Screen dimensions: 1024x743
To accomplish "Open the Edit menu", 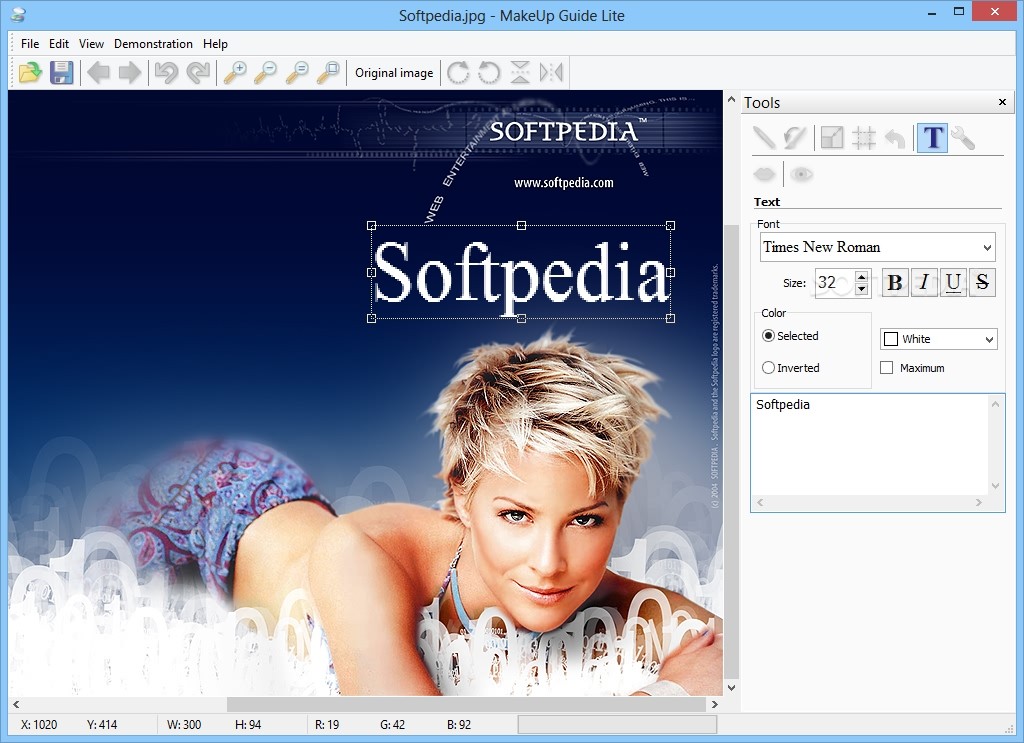I will point(59,44).
